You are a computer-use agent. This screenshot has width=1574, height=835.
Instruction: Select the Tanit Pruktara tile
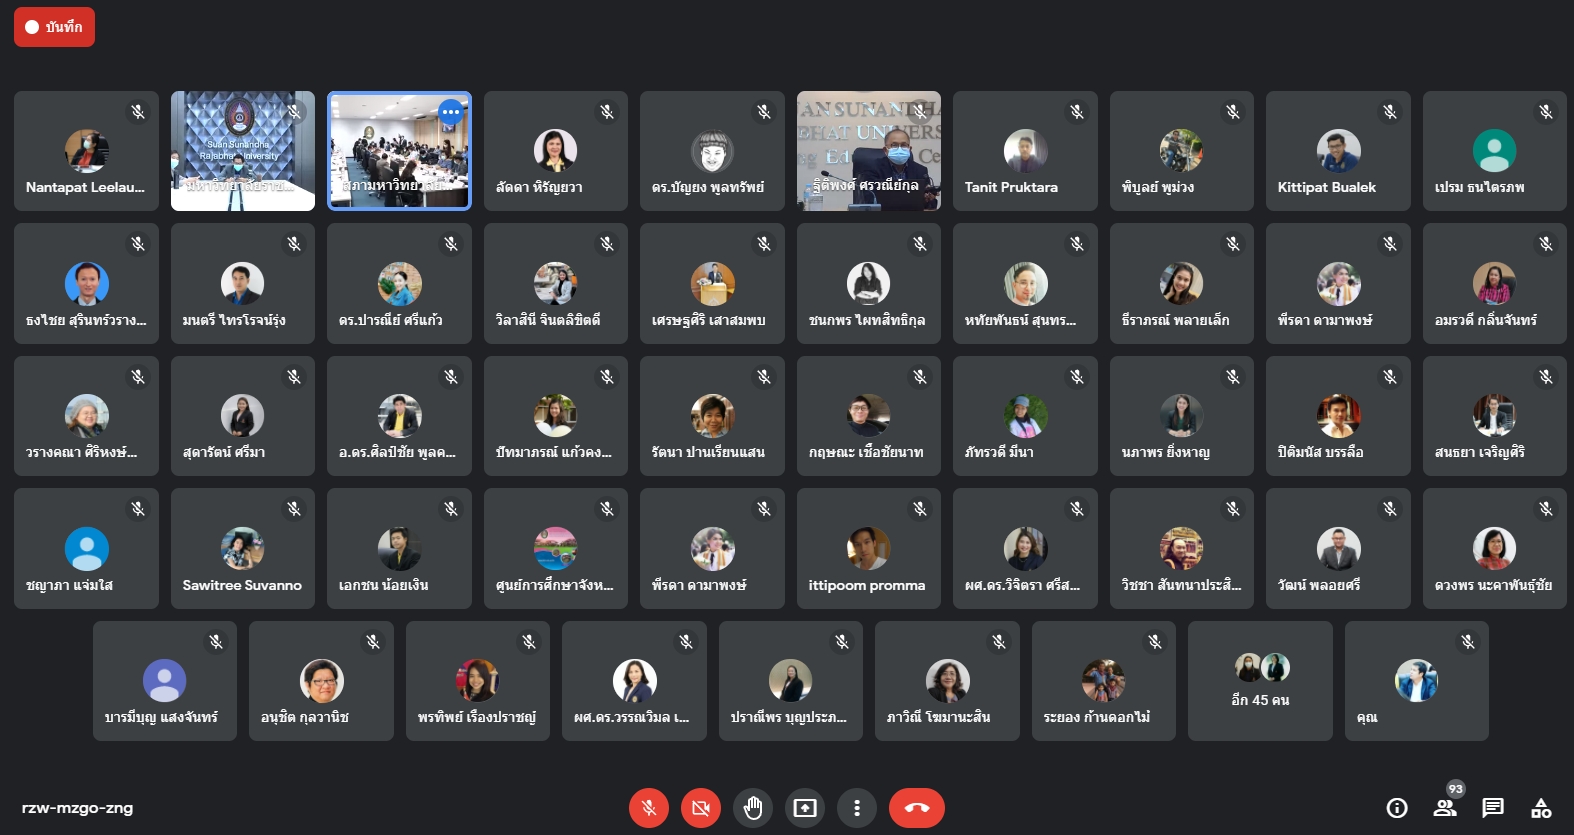[1025, 151]
